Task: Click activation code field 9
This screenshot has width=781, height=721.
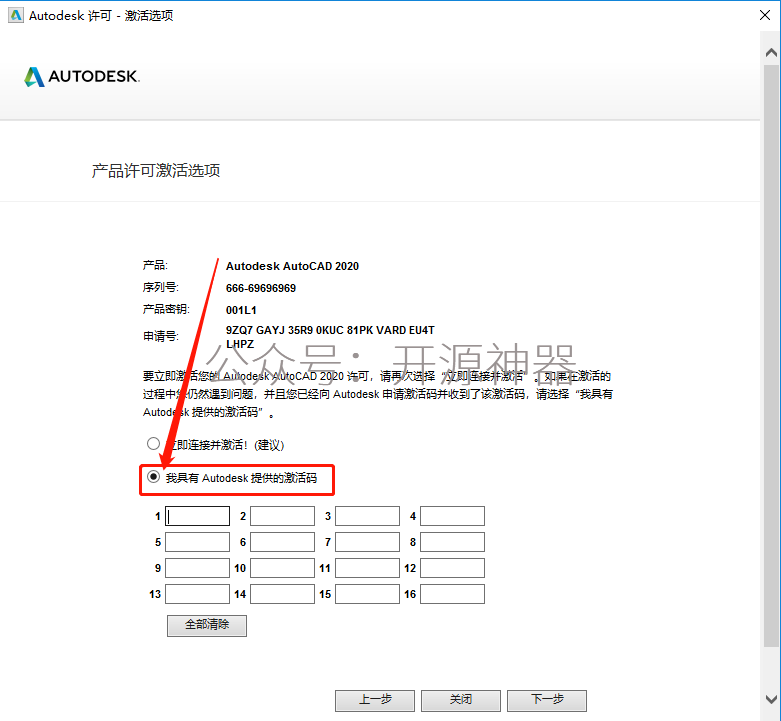Action: (x=198, y=568)
